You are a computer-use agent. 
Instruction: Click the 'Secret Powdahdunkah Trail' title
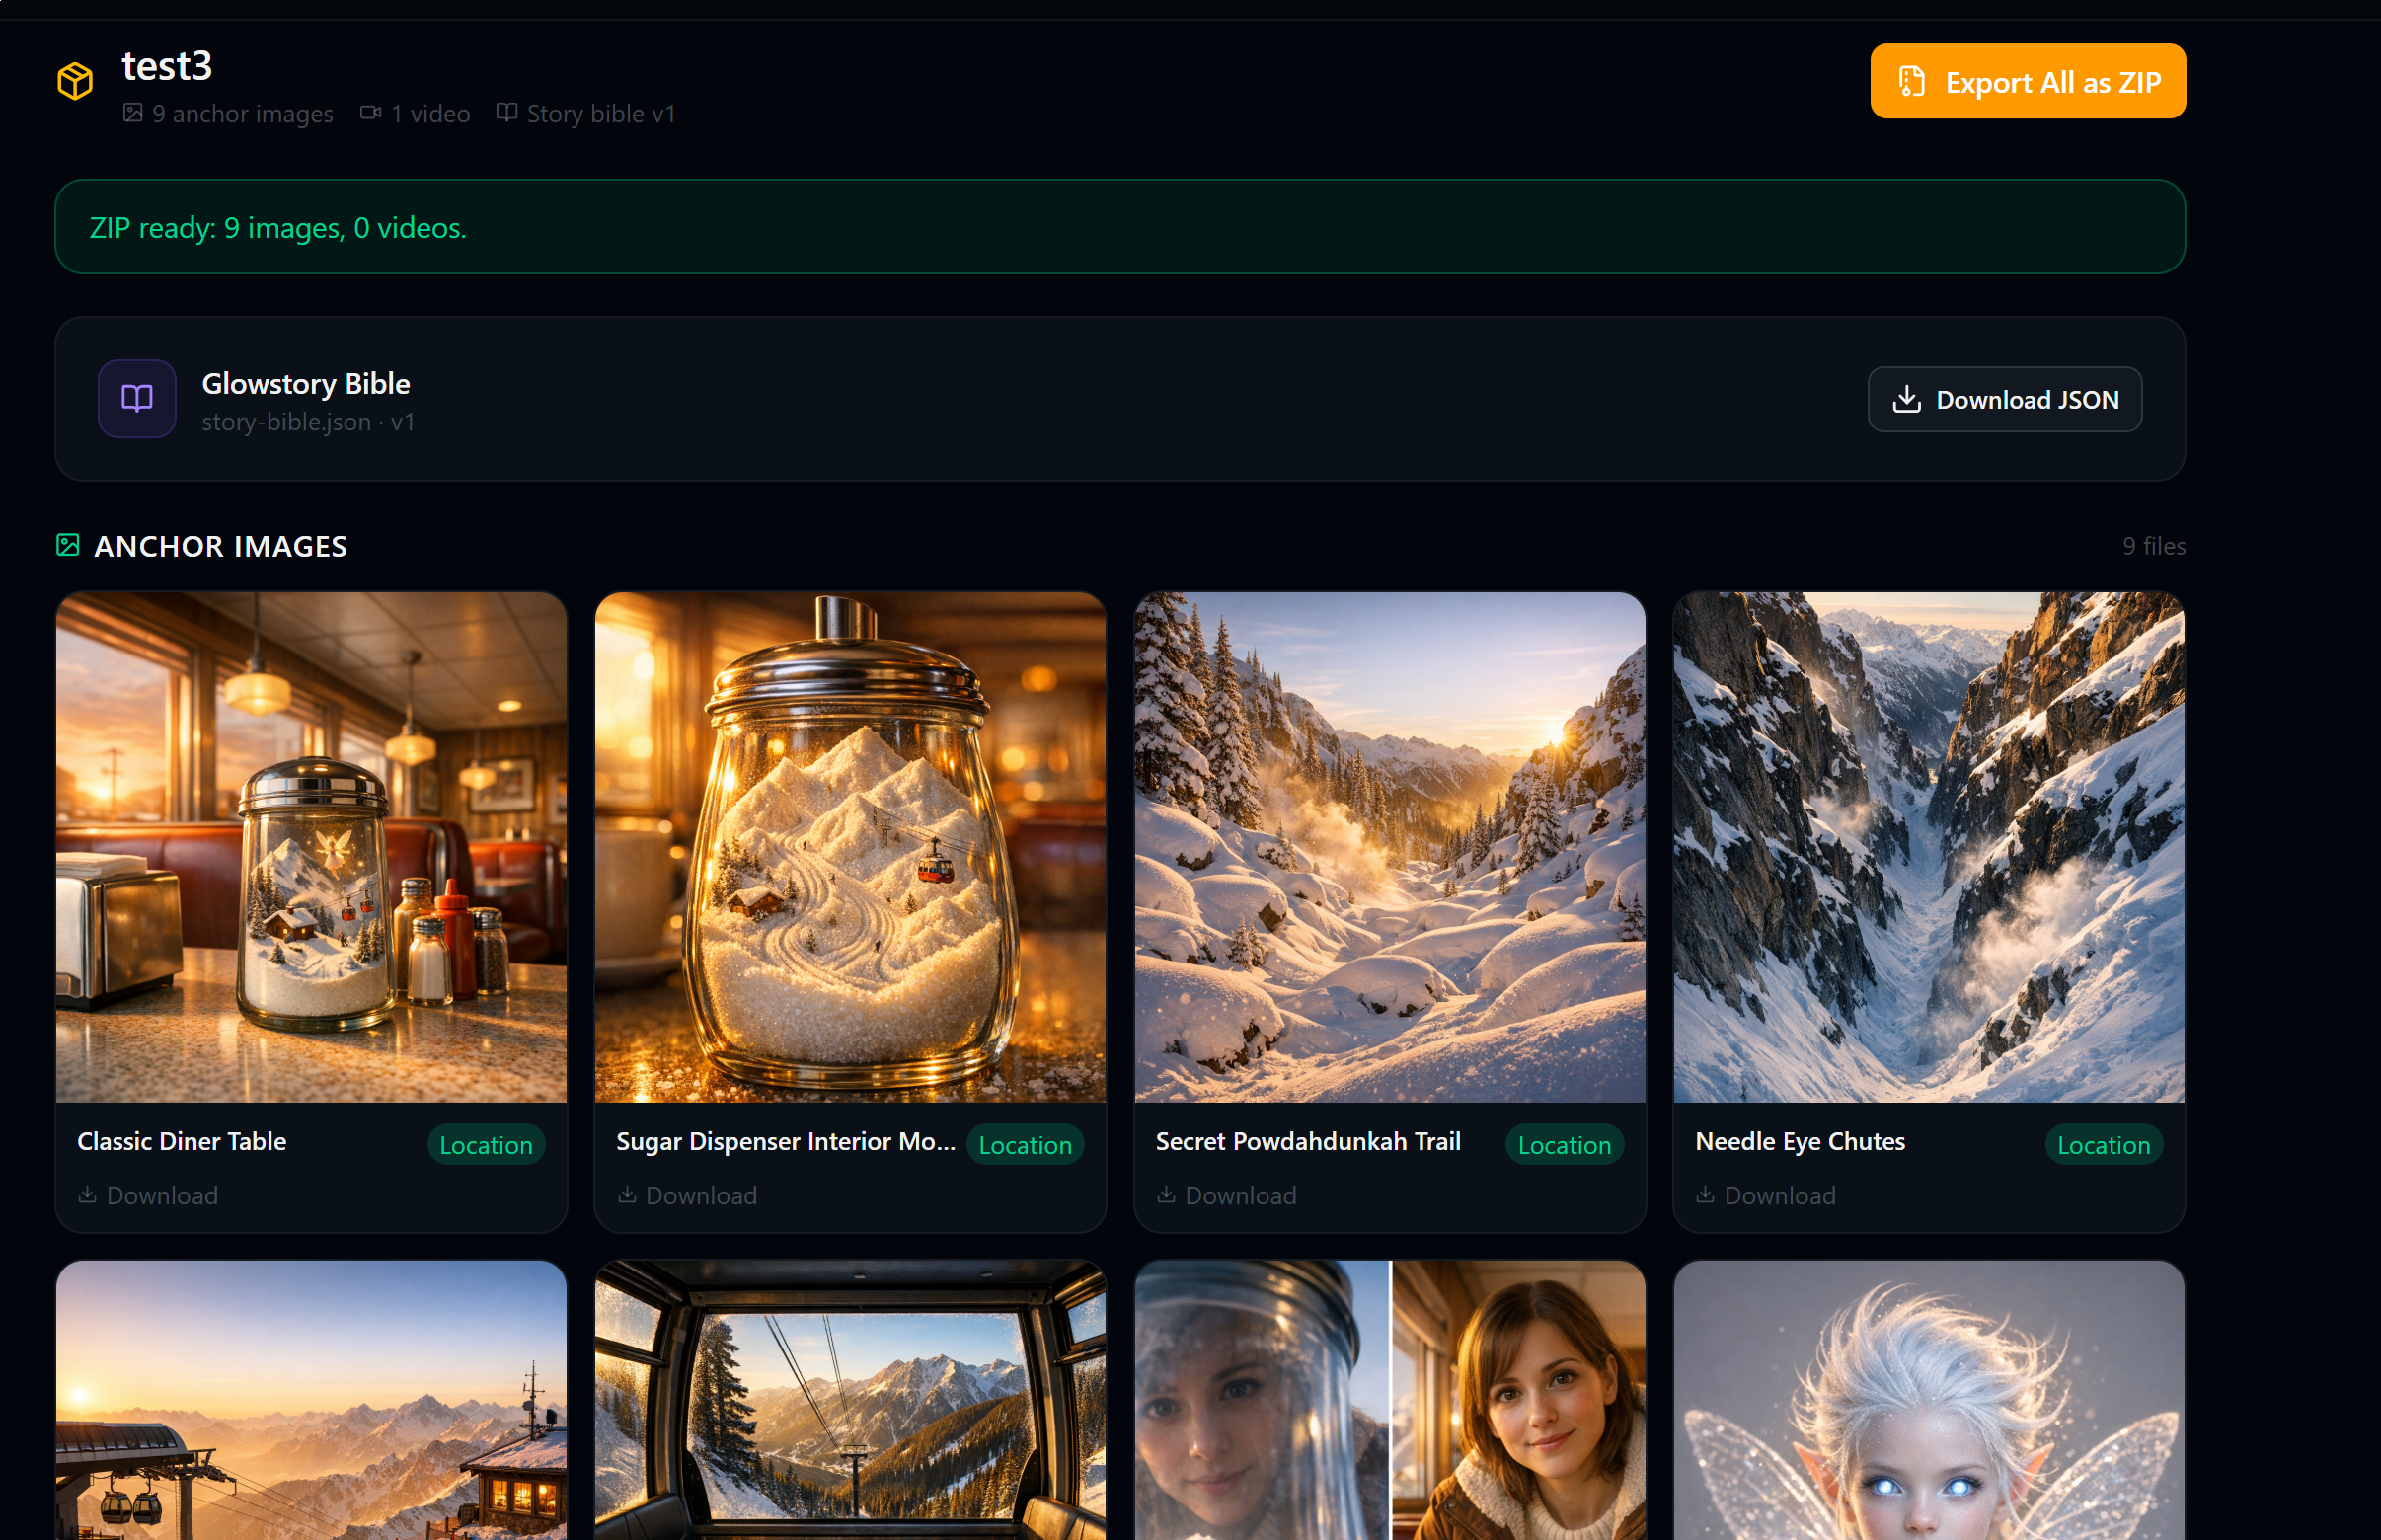tap(1308, 1141)
